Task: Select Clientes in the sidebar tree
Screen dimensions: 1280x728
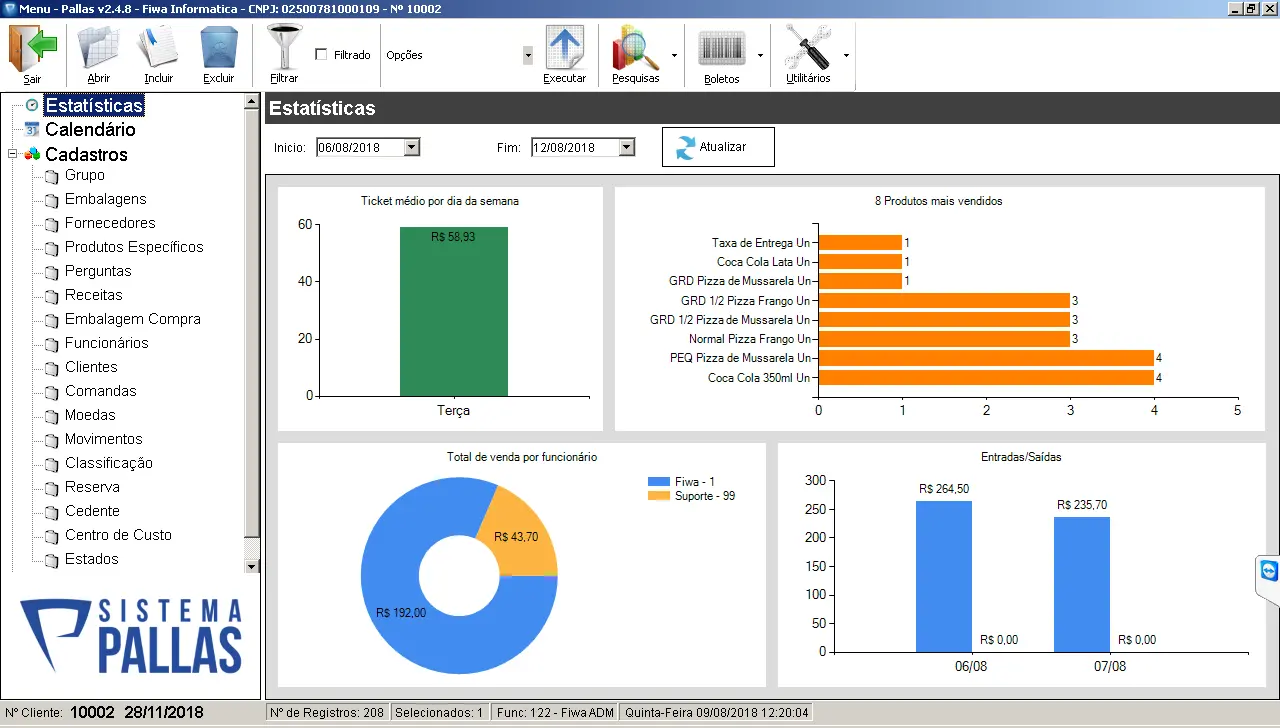Action: pyautogui.click(x=91, y=367)
